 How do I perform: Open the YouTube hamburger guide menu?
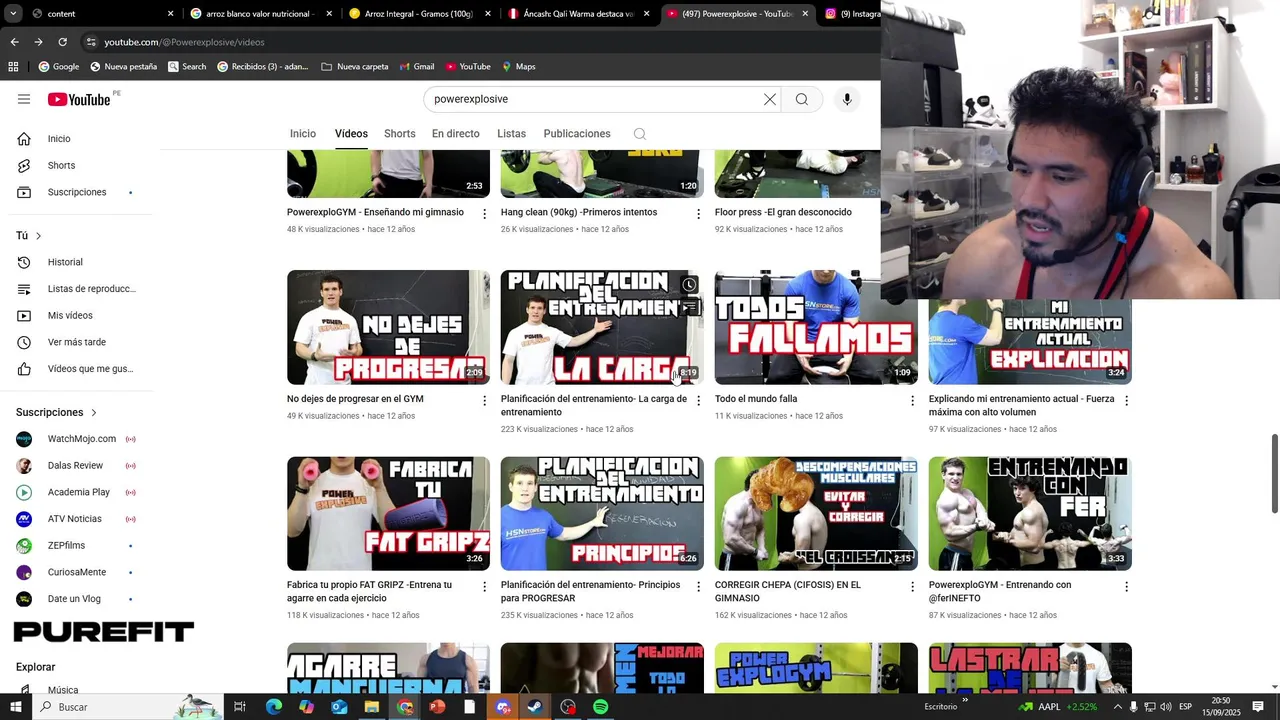tap(24, 99)
